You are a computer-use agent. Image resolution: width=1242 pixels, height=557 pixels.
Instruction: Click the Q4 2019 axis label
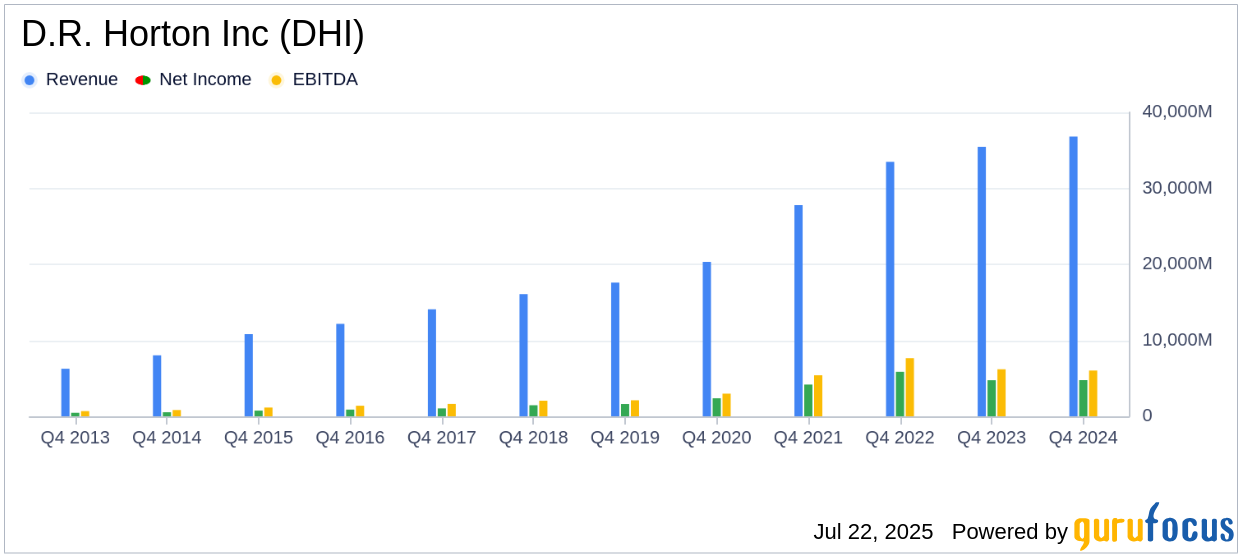tap(625, 438)
